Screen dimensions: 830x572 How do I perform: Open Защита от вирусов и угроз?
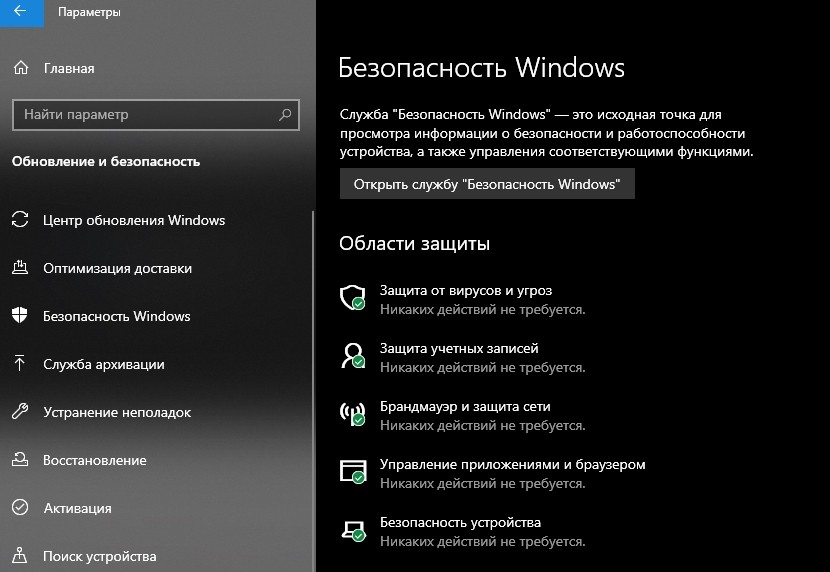pos(466,290)
